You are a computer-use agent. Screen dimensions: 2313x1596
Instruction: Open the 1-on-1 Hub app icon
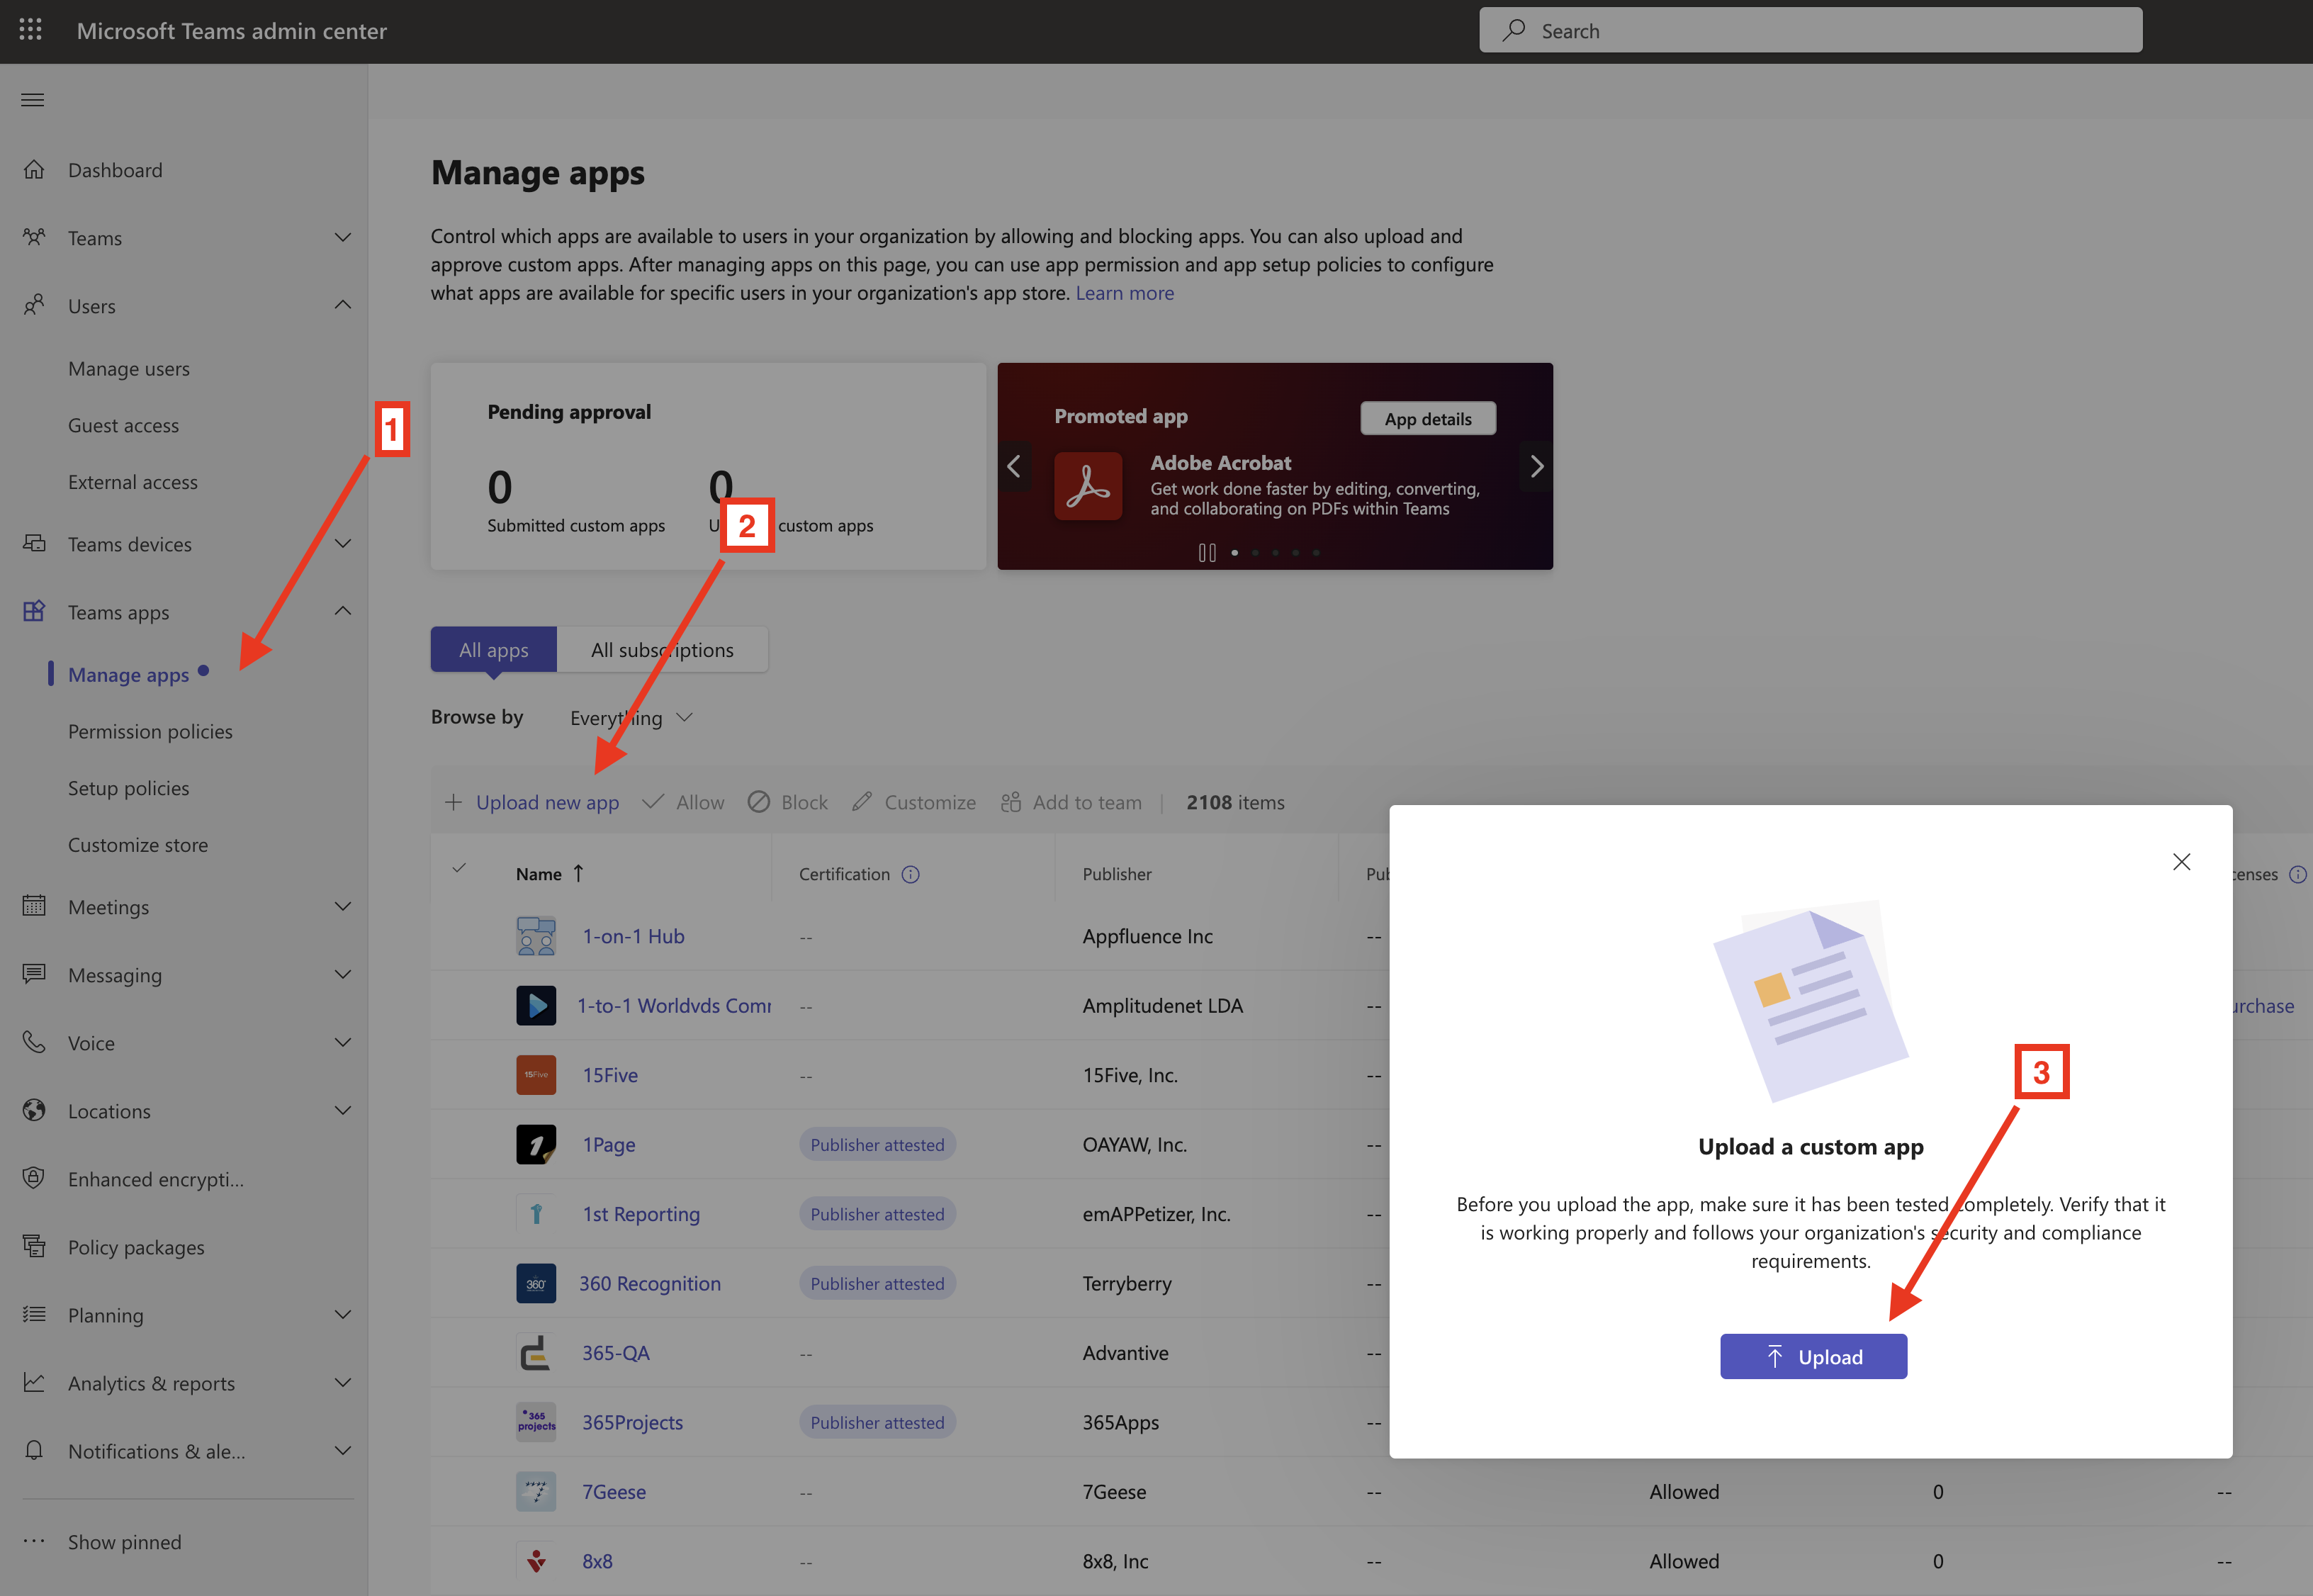pos(536,936)
